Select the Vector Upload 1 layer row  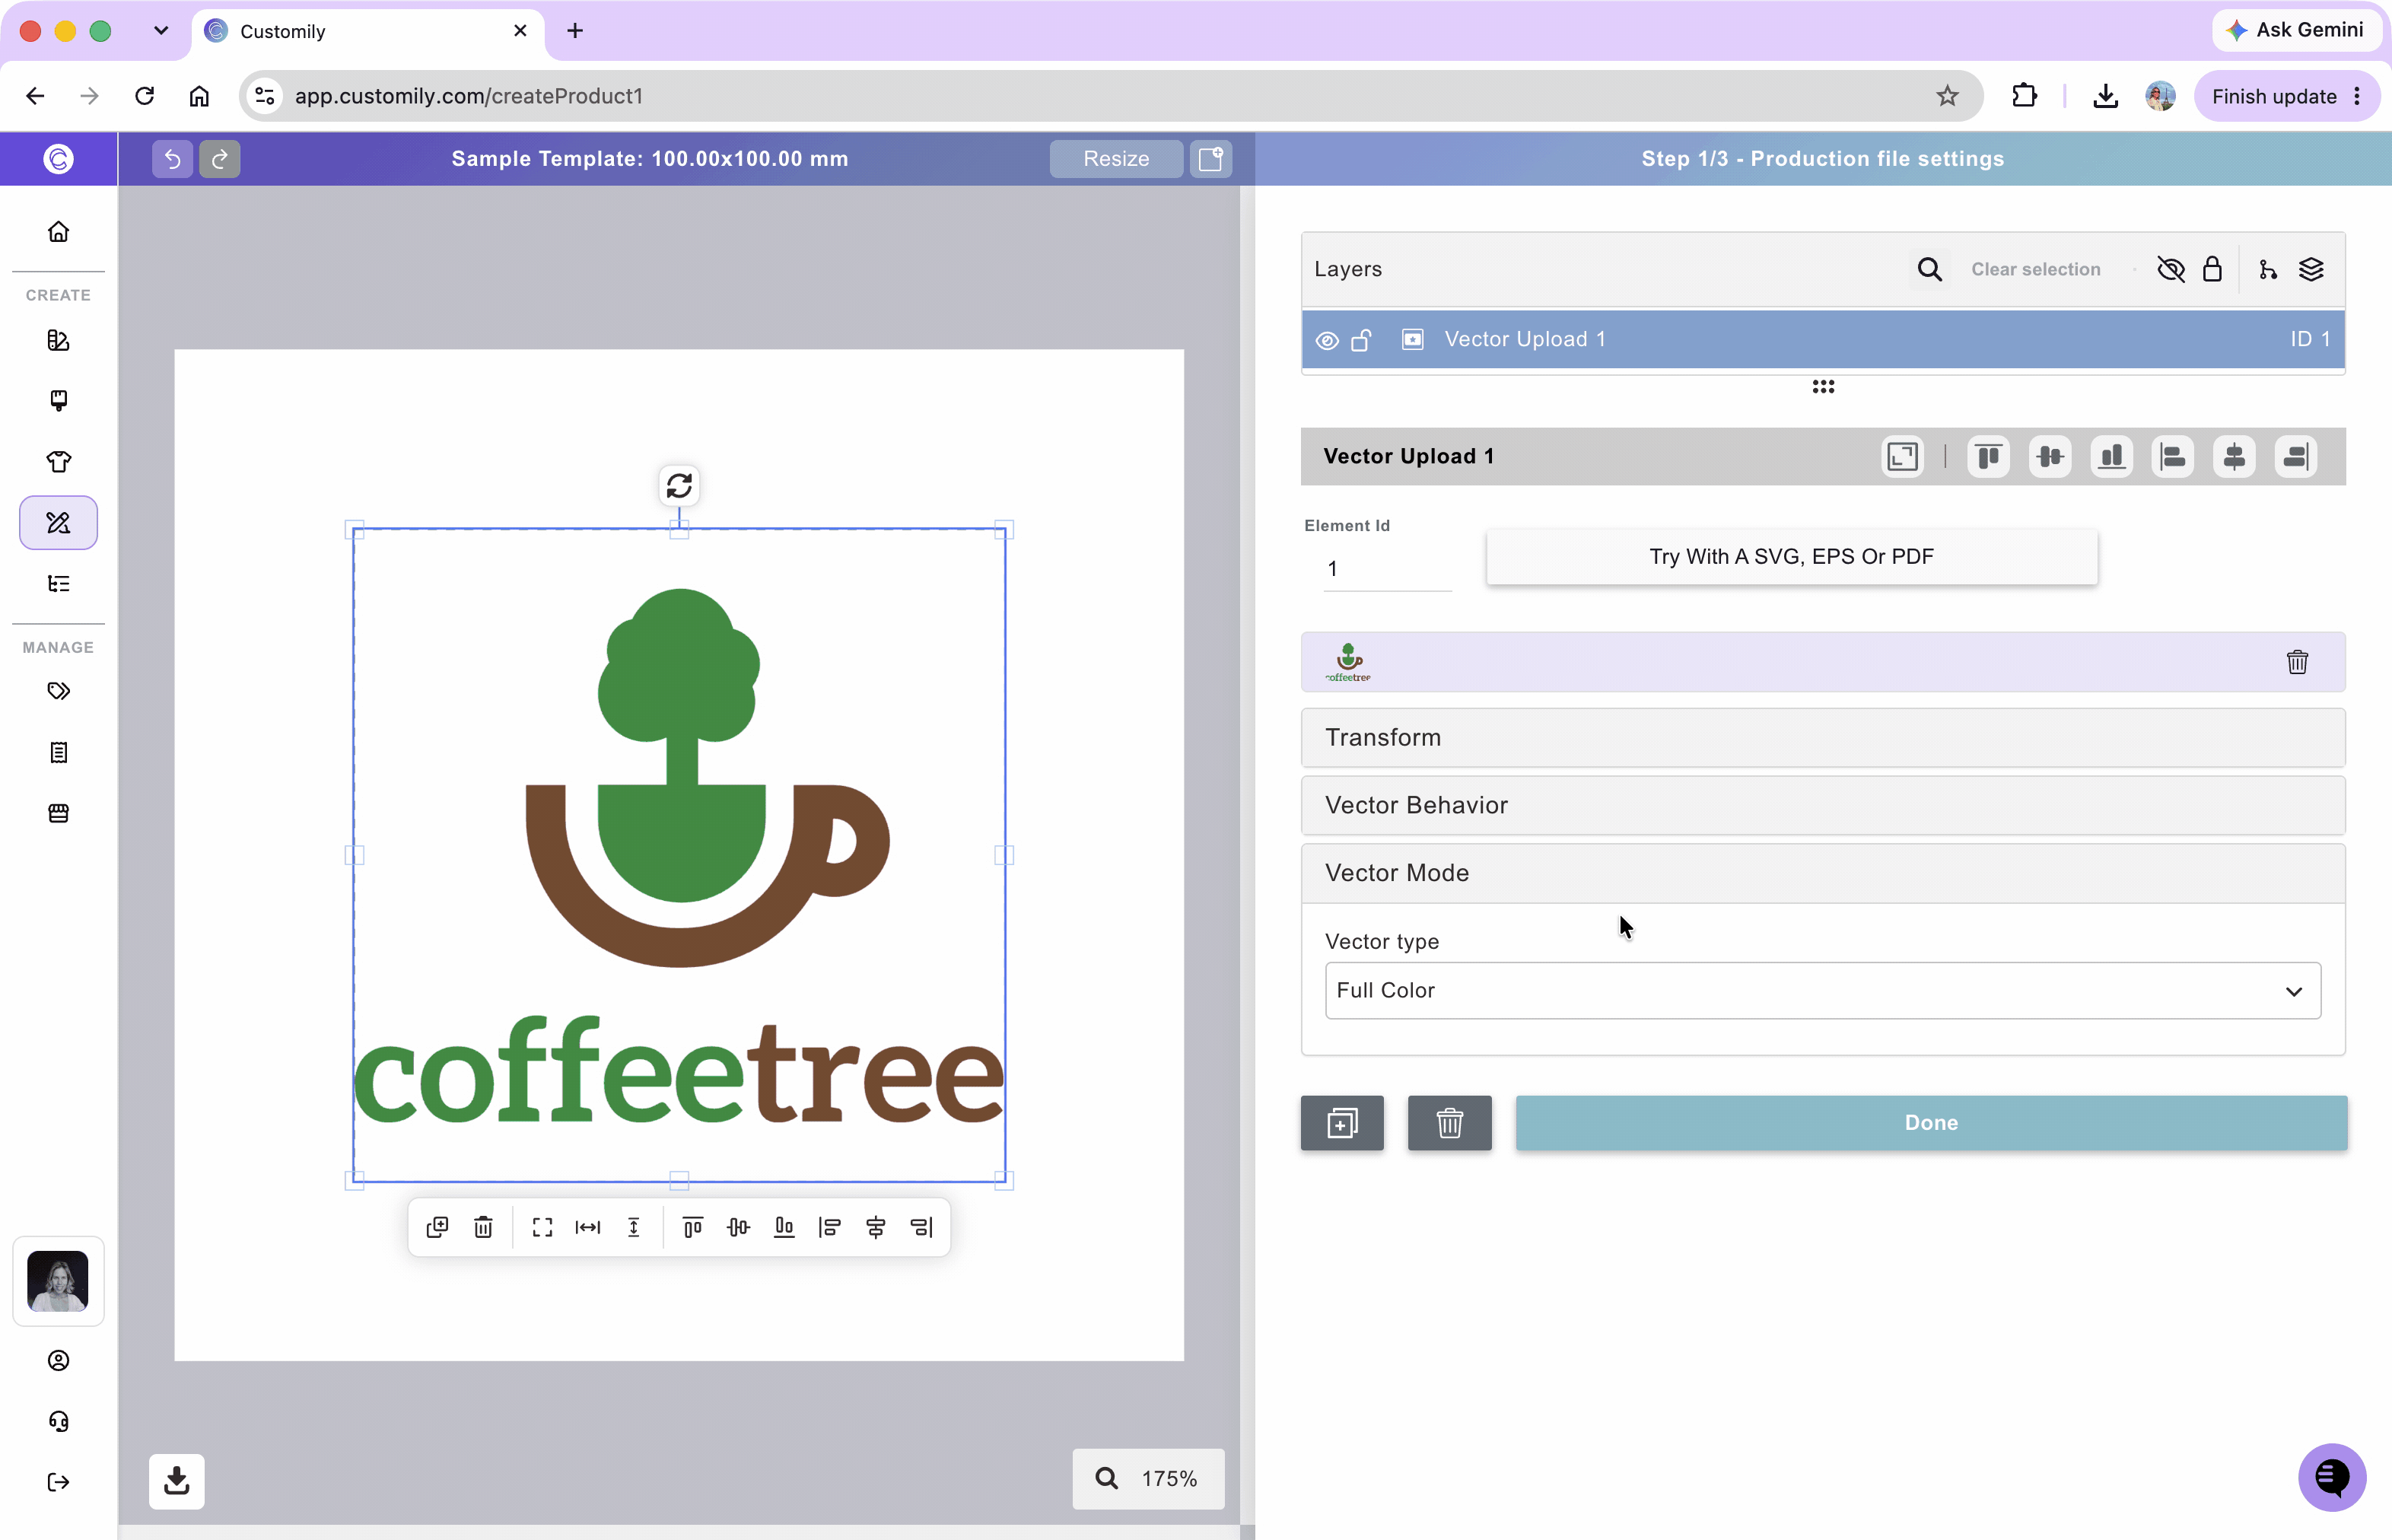pyautogui.click(x=1822, y=340)
